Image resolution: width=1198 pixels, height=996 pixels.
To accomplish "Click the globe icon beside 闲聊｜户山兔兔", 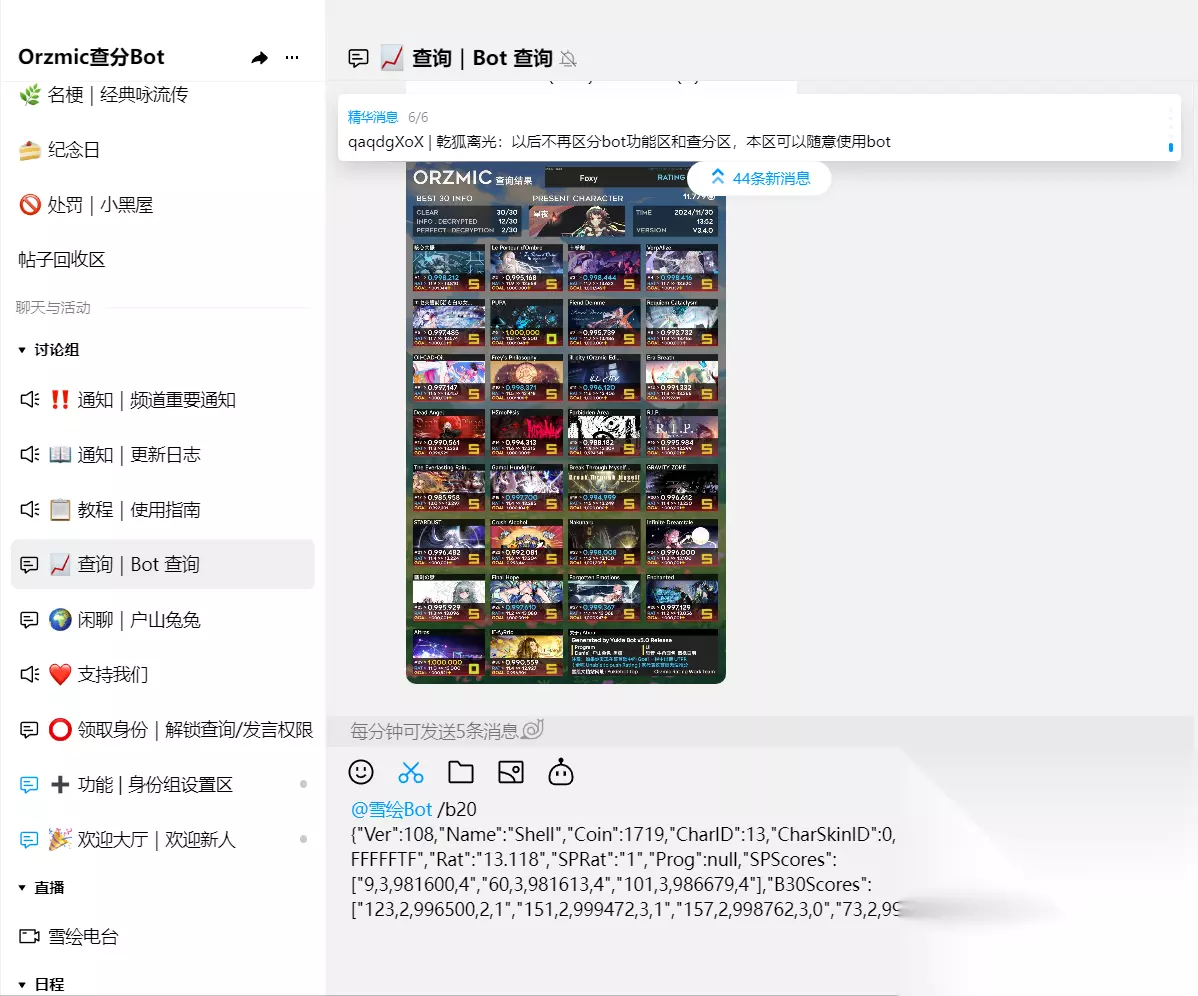I will tap(60, 619).
